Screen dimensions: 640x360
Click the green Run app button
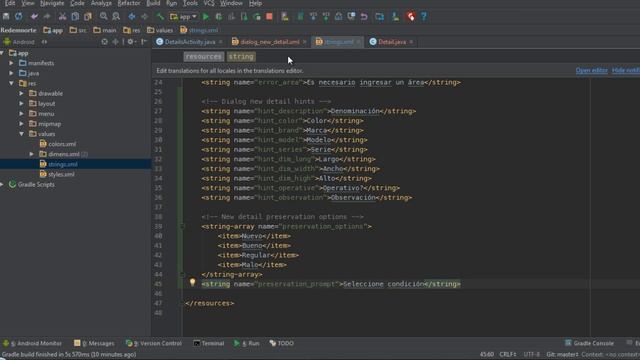206,17
